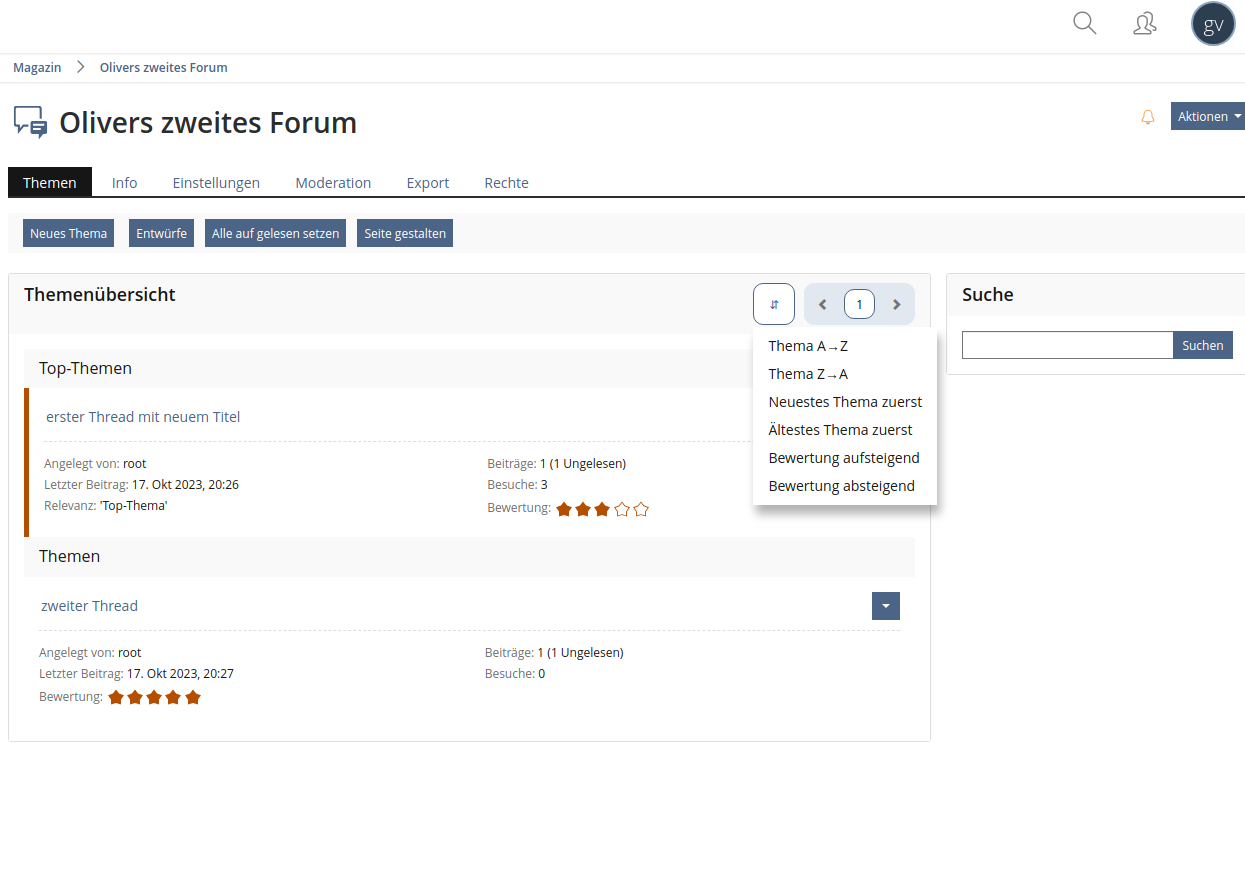Go to previous page of topics
The image size is (1245, 887).
(x=823, y=304)
